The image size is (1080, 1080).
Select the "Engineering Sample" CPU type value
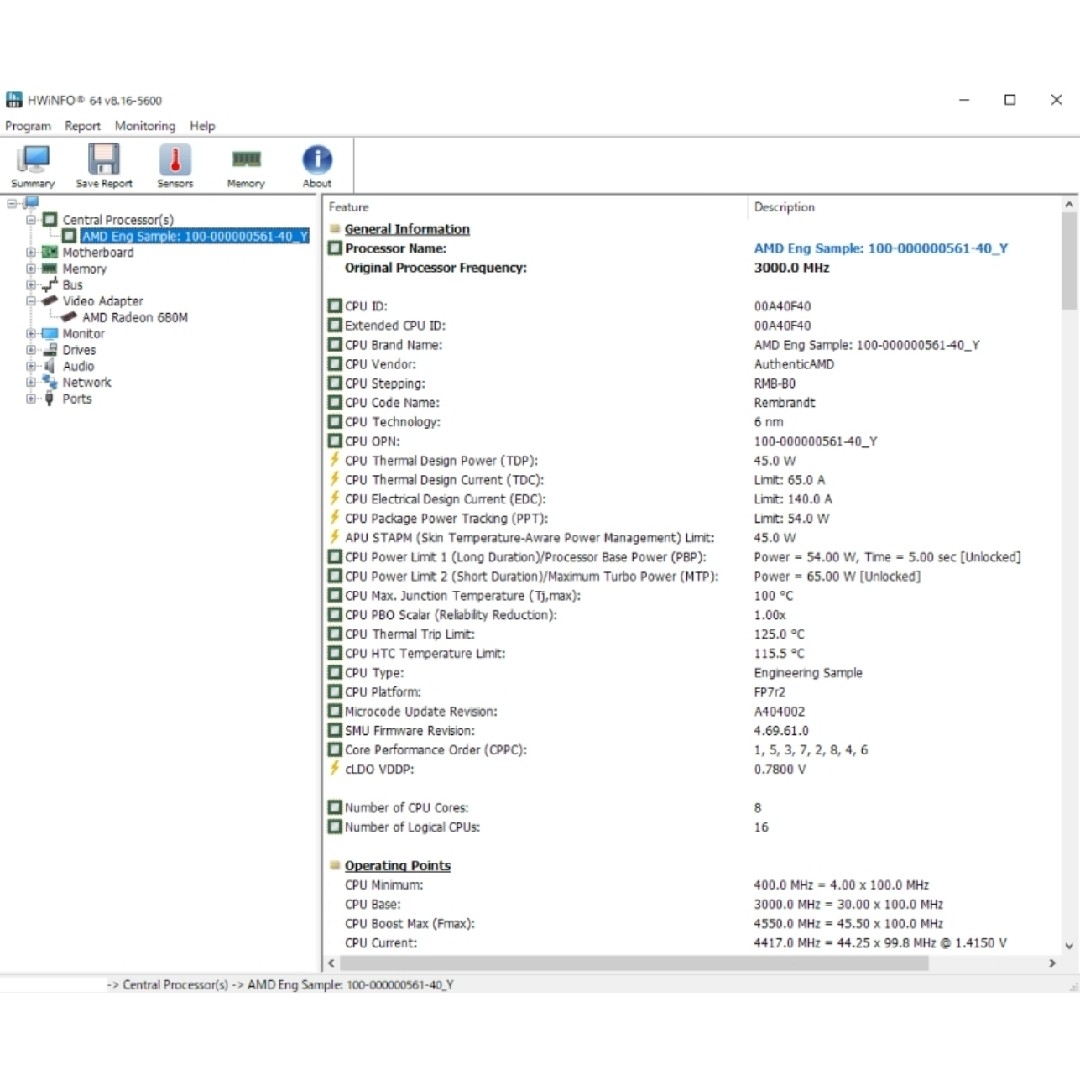(808, 672)
